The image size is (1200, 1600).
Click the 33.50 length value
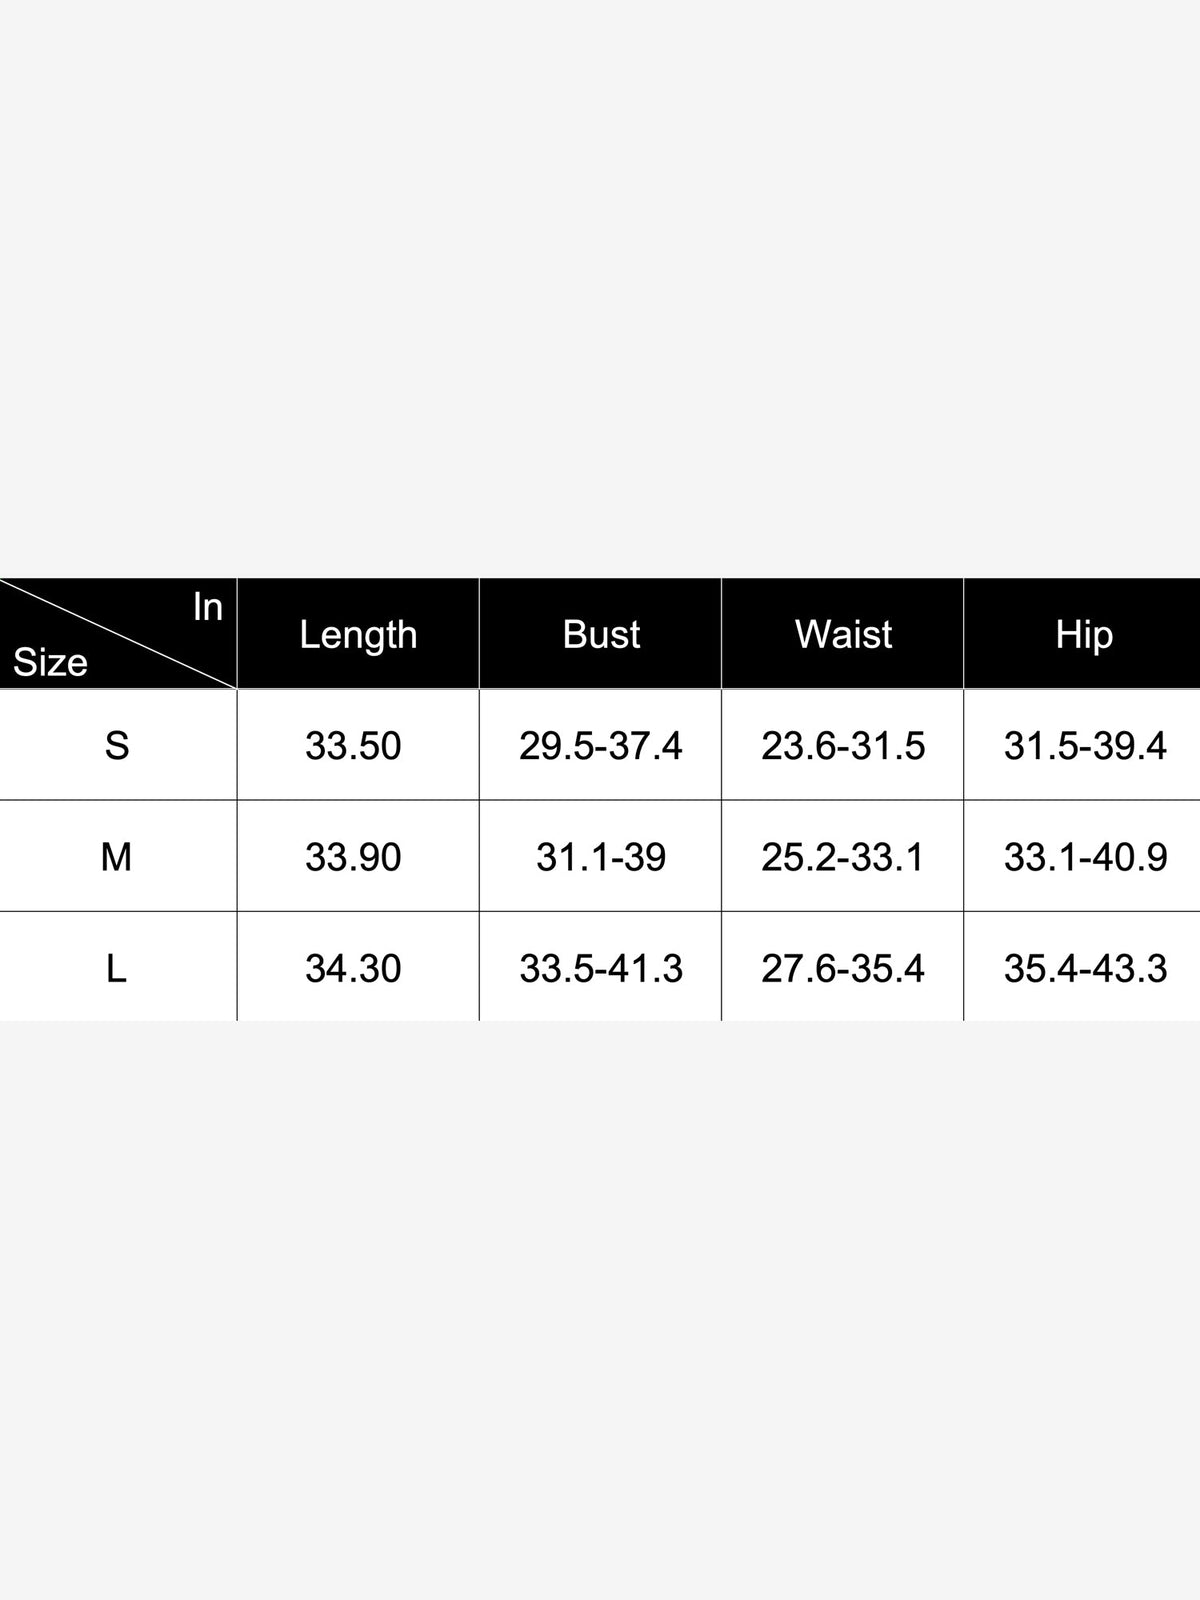pos(353,746)
